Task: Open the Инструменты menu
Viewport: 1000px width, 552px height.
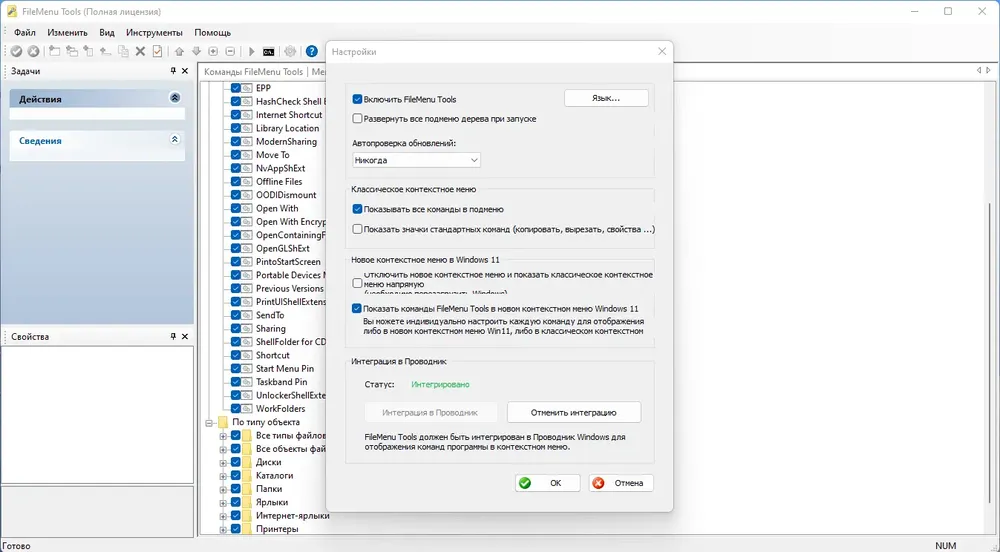Action: coord(154,33)
